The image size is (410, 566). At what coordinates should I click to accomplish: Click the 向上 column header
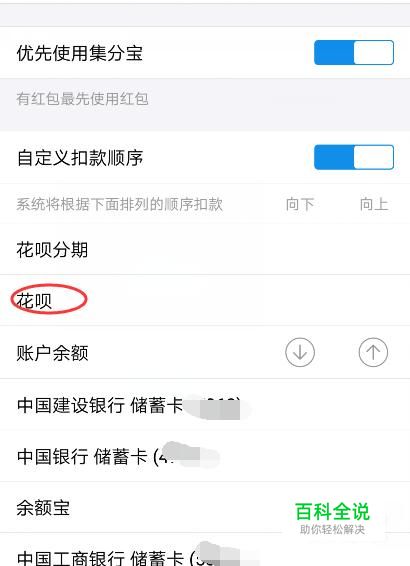[x=374, y=204]
